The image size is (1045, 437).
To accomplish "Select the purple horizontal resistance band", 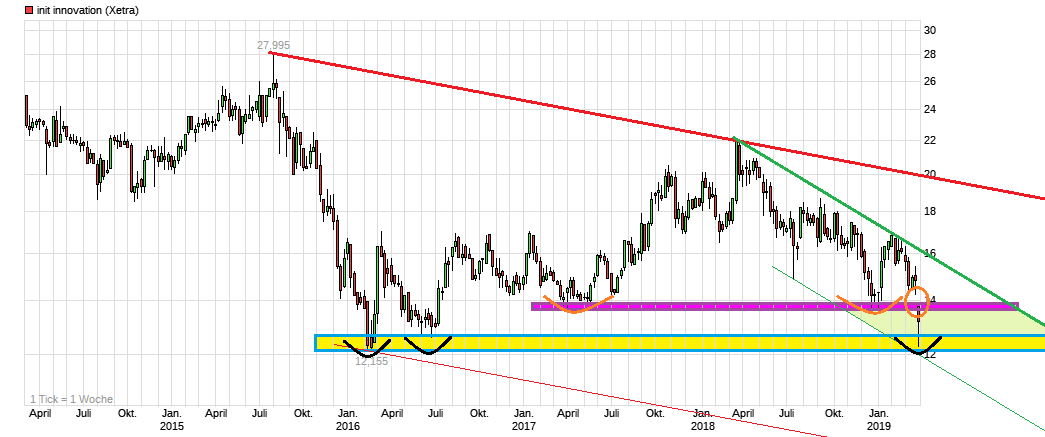I will (700, 306).
